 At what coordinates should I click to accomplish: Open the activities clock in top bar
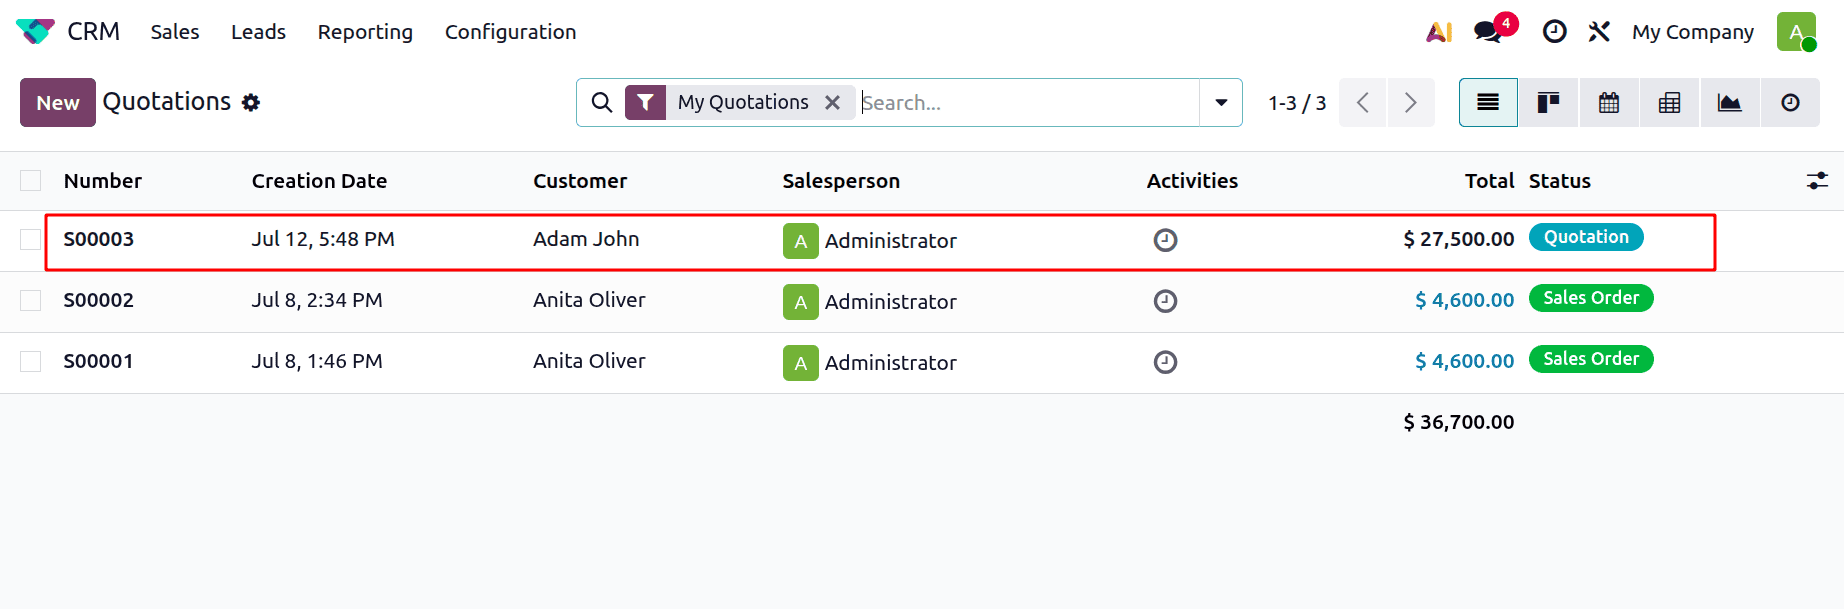[x=1554, y=32]
